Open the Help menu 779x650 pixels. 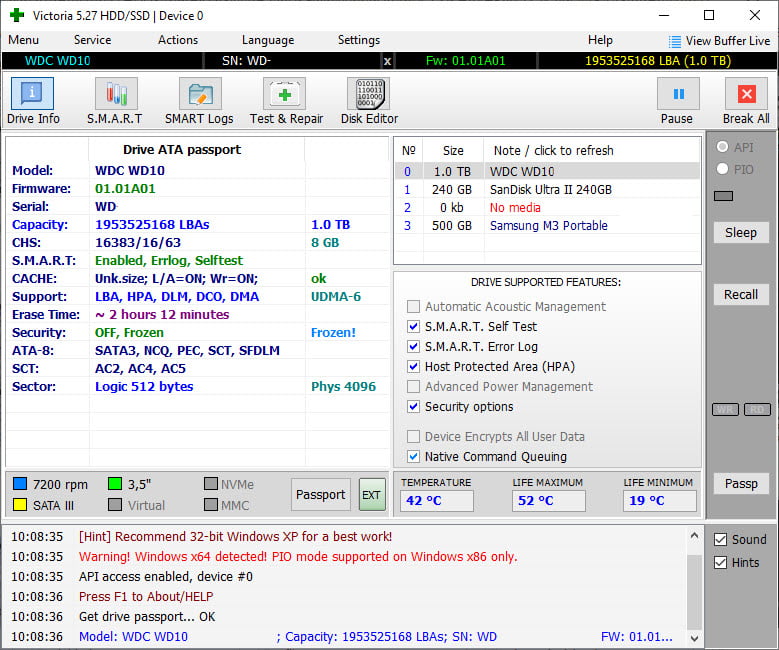[x=600, y=40]
